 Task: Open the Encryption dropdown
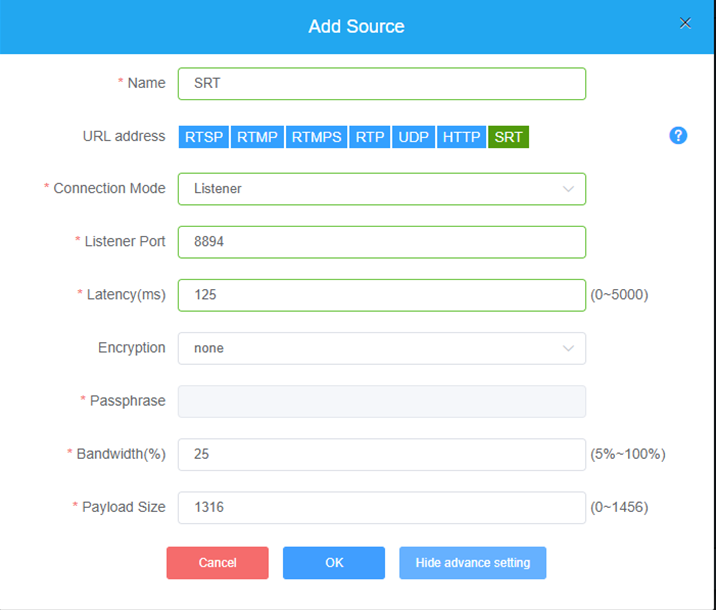(382, 348)
